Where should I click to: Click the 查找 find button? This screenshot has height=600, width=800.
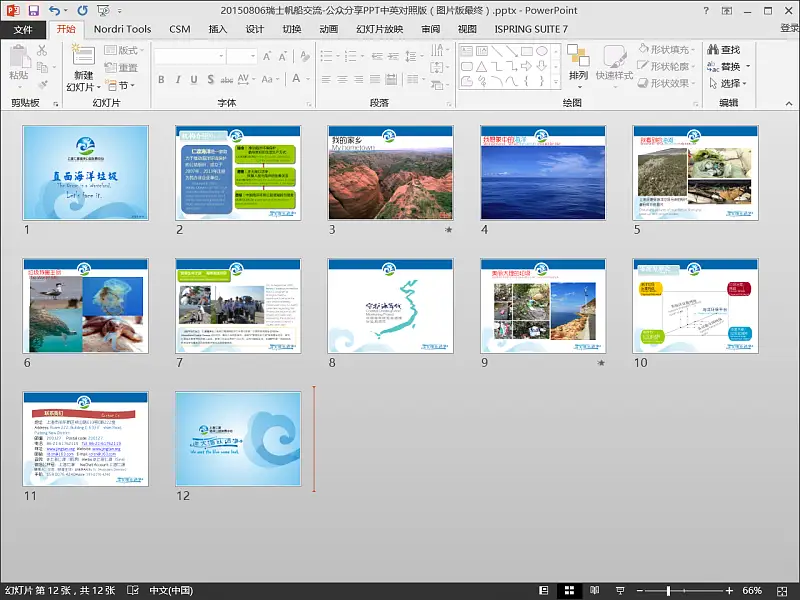coord(724,49)
